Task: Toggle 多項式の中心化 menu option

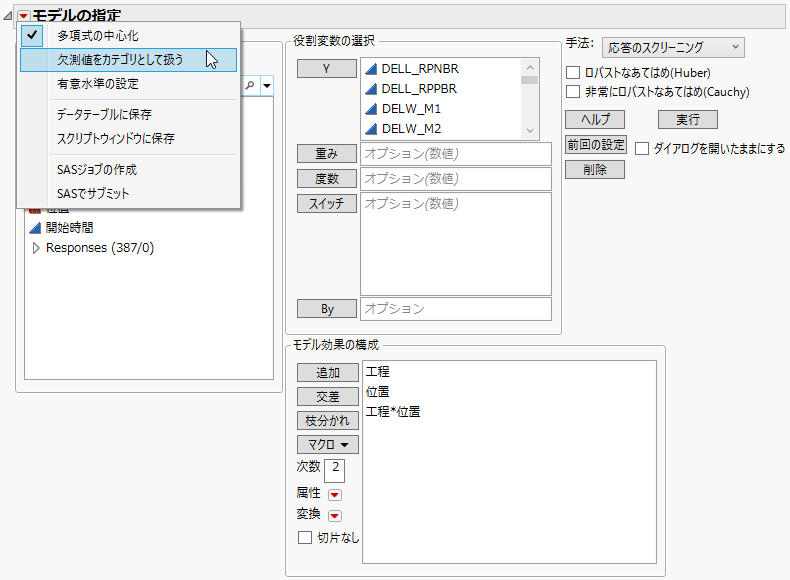Action: 128,36
